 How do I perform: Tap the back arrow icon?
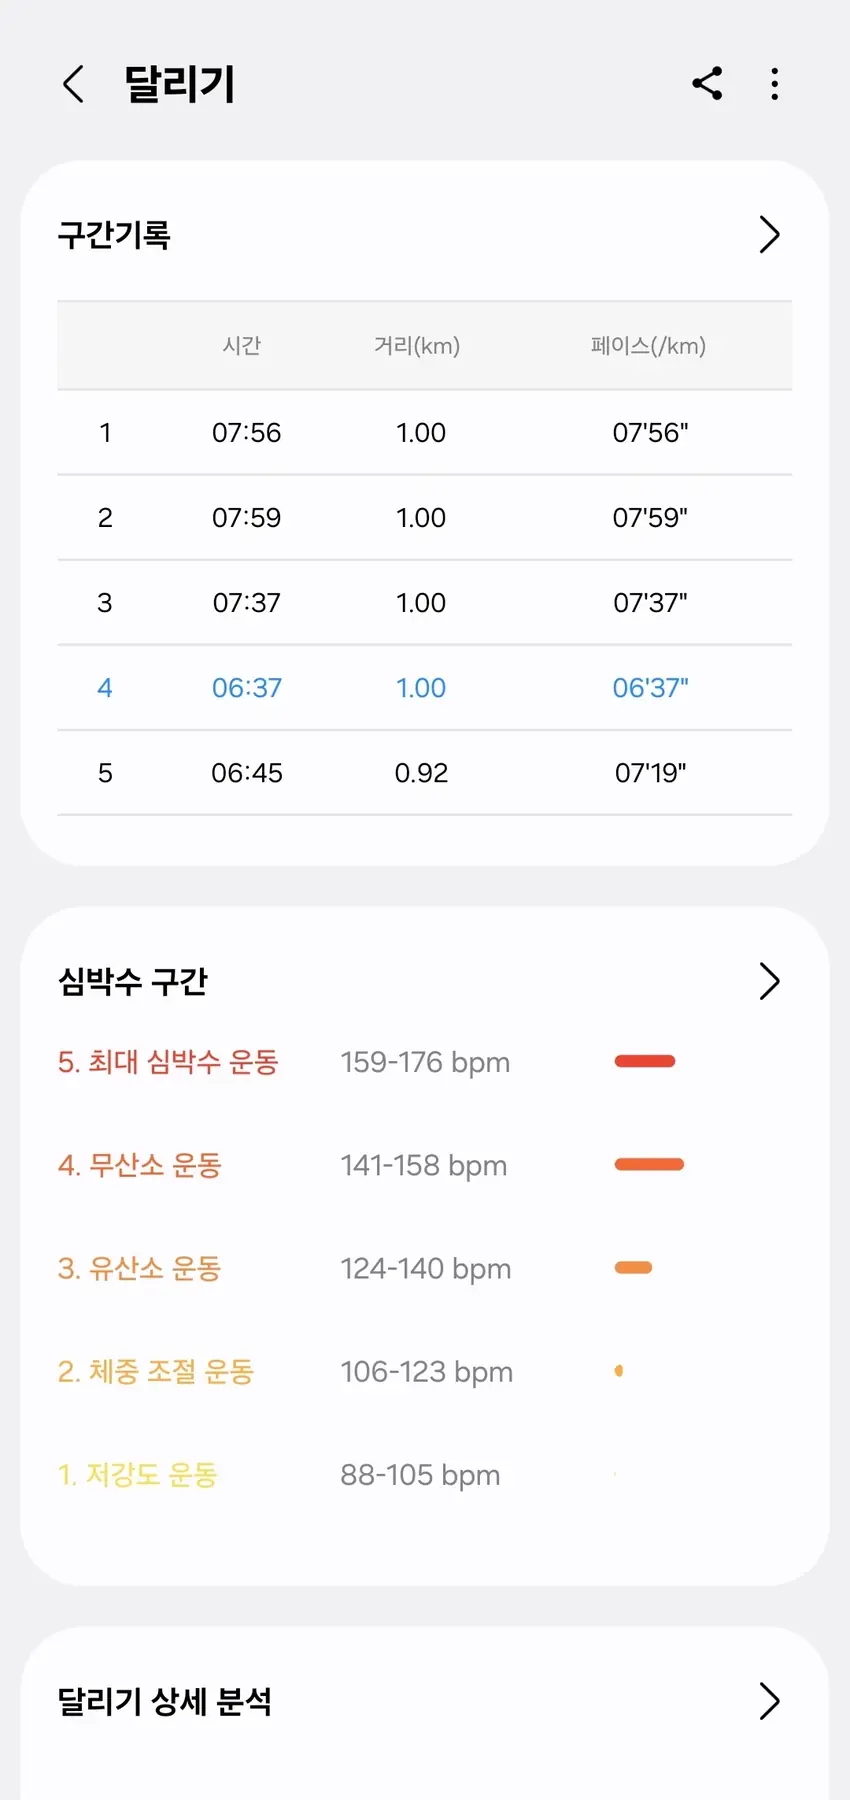point(73,84)
